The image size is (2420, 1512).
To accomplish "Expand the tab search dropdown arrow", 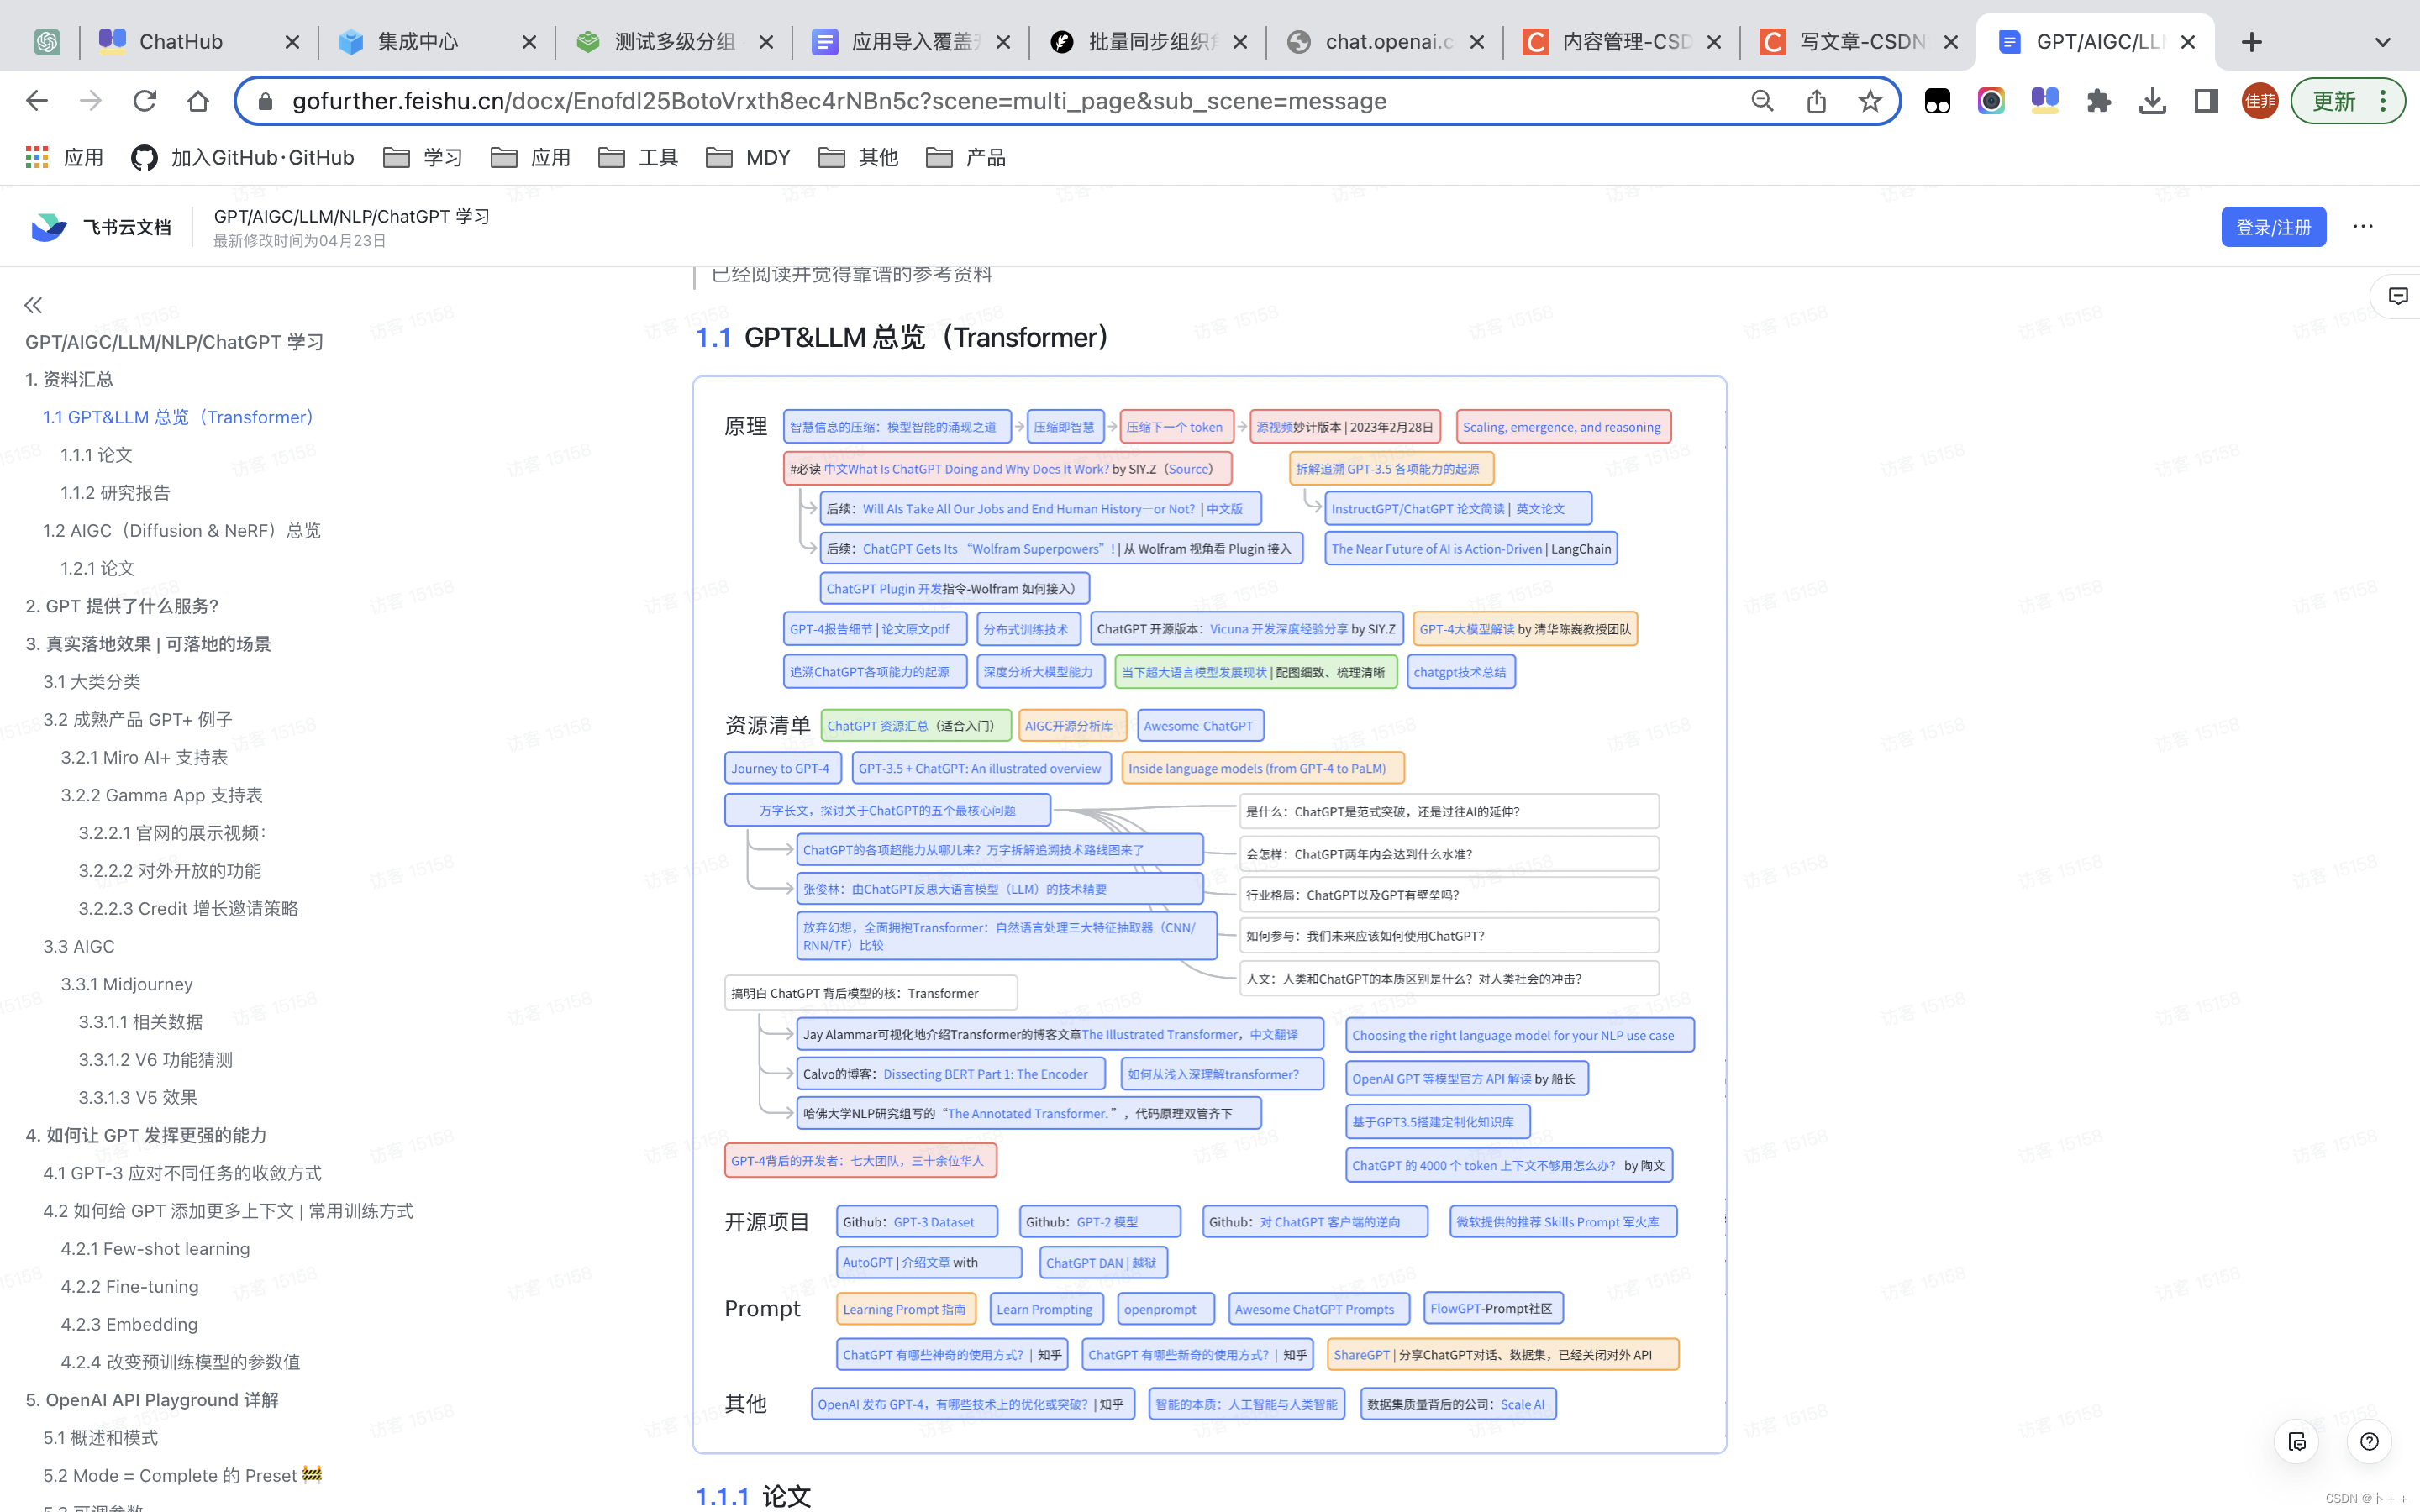I will pos(2382,42).
